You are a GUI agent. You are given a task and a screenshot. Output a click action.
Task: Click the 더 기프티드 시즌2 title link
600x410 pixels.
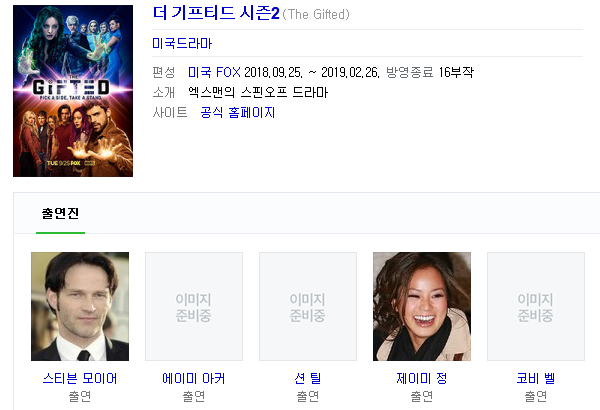(216, 13)
